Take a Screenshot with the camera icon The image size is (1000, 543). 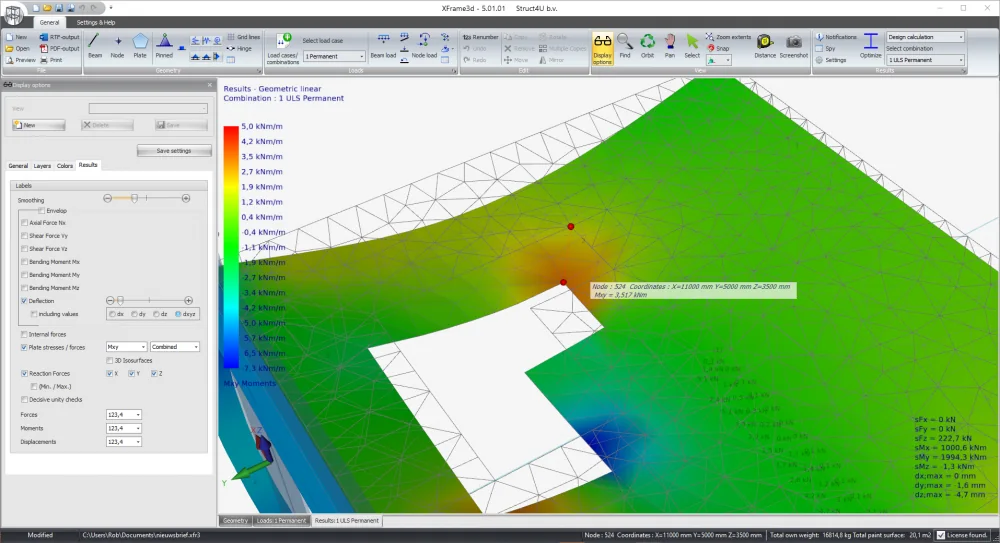point(793,46)
